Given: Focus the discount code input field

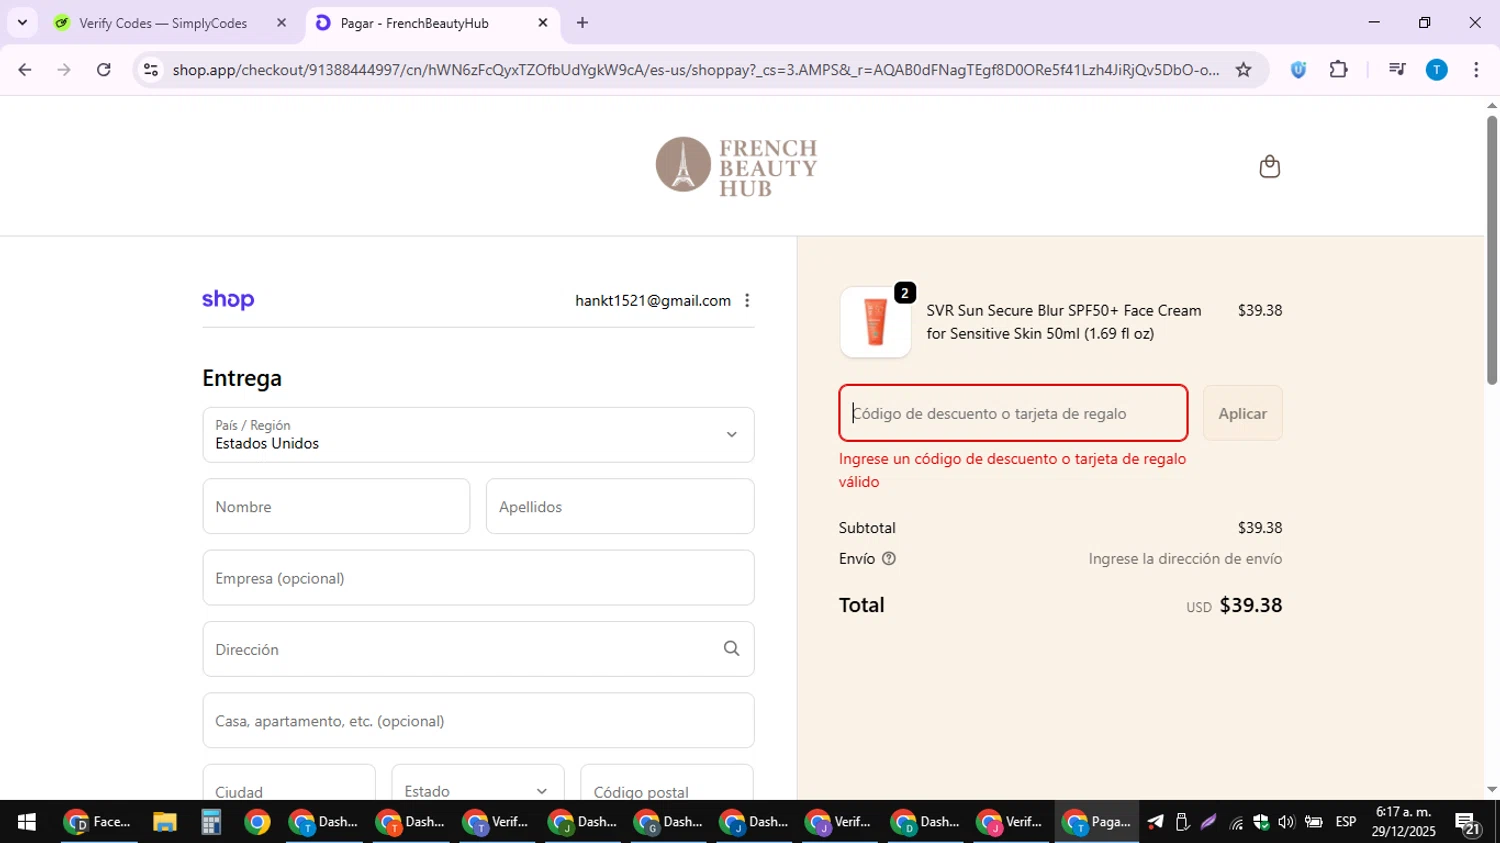Looking at the screenshot, I should point(1013,413).
